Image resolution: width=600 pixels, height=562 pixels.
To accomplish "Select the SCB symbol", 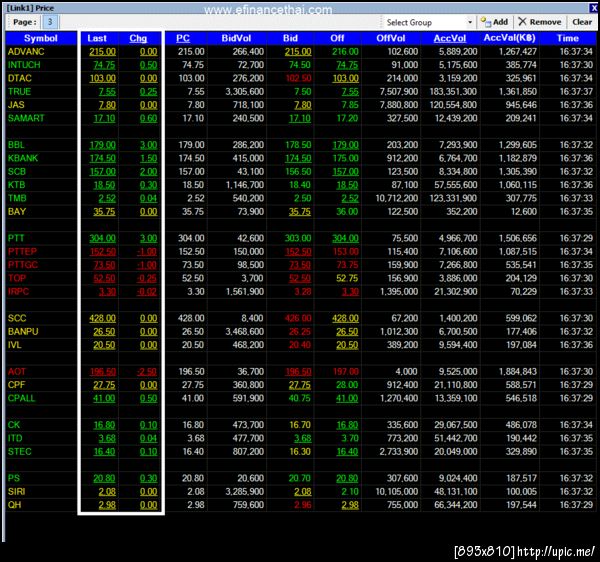I will 17,172.
